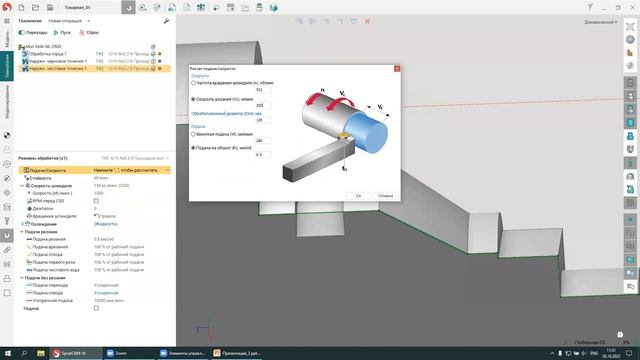Select the Стойкость row
Viewport: 640px width, 360px height.
[x=95, y=178]
